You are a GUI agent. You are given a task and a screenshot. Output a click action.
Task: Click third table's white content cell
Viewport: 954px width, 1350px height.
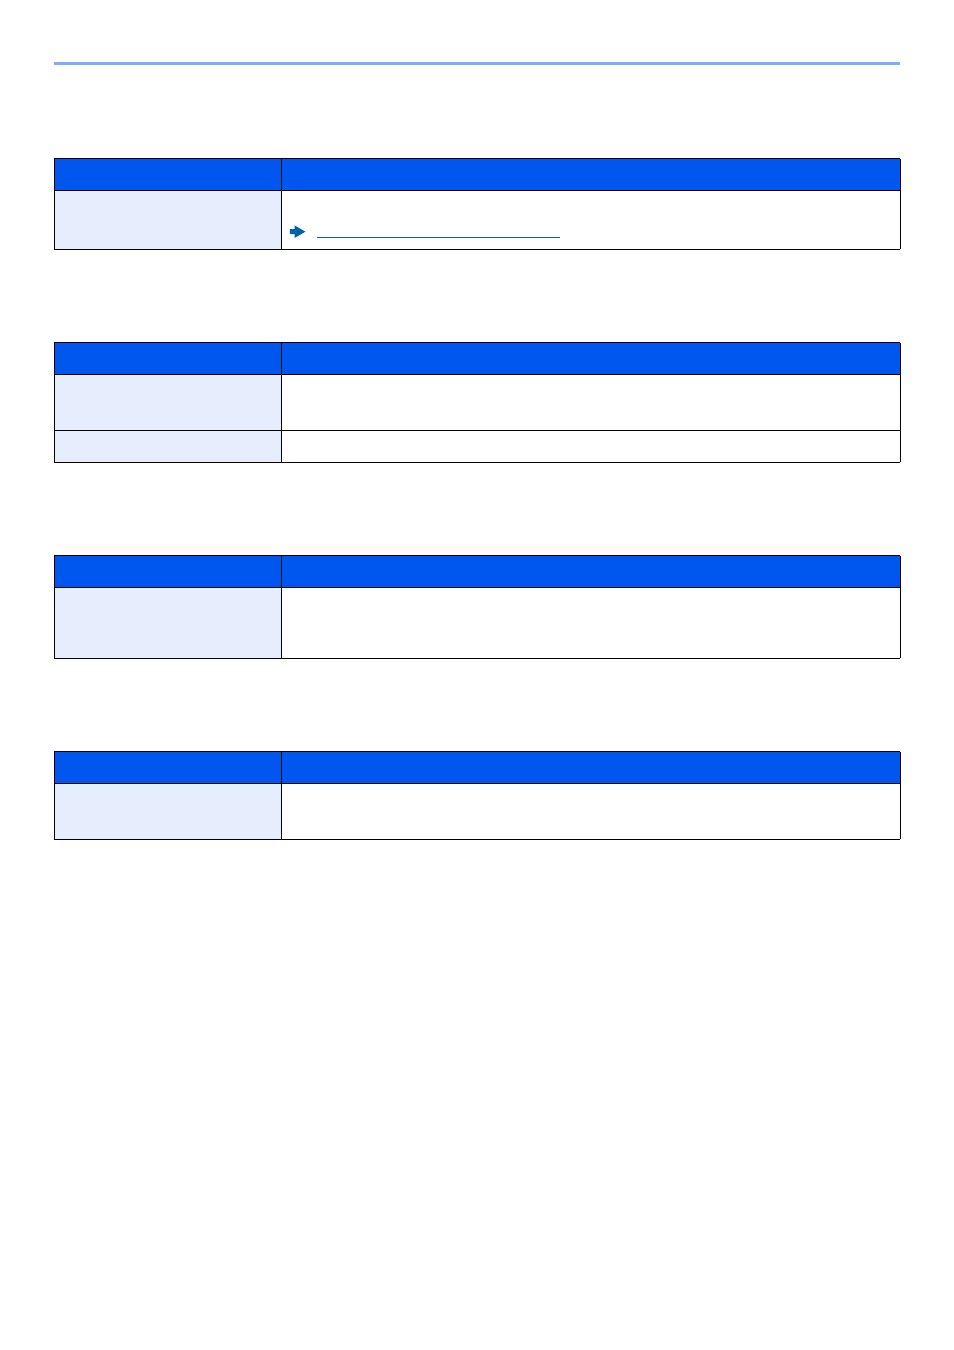(x=590, y=623)
